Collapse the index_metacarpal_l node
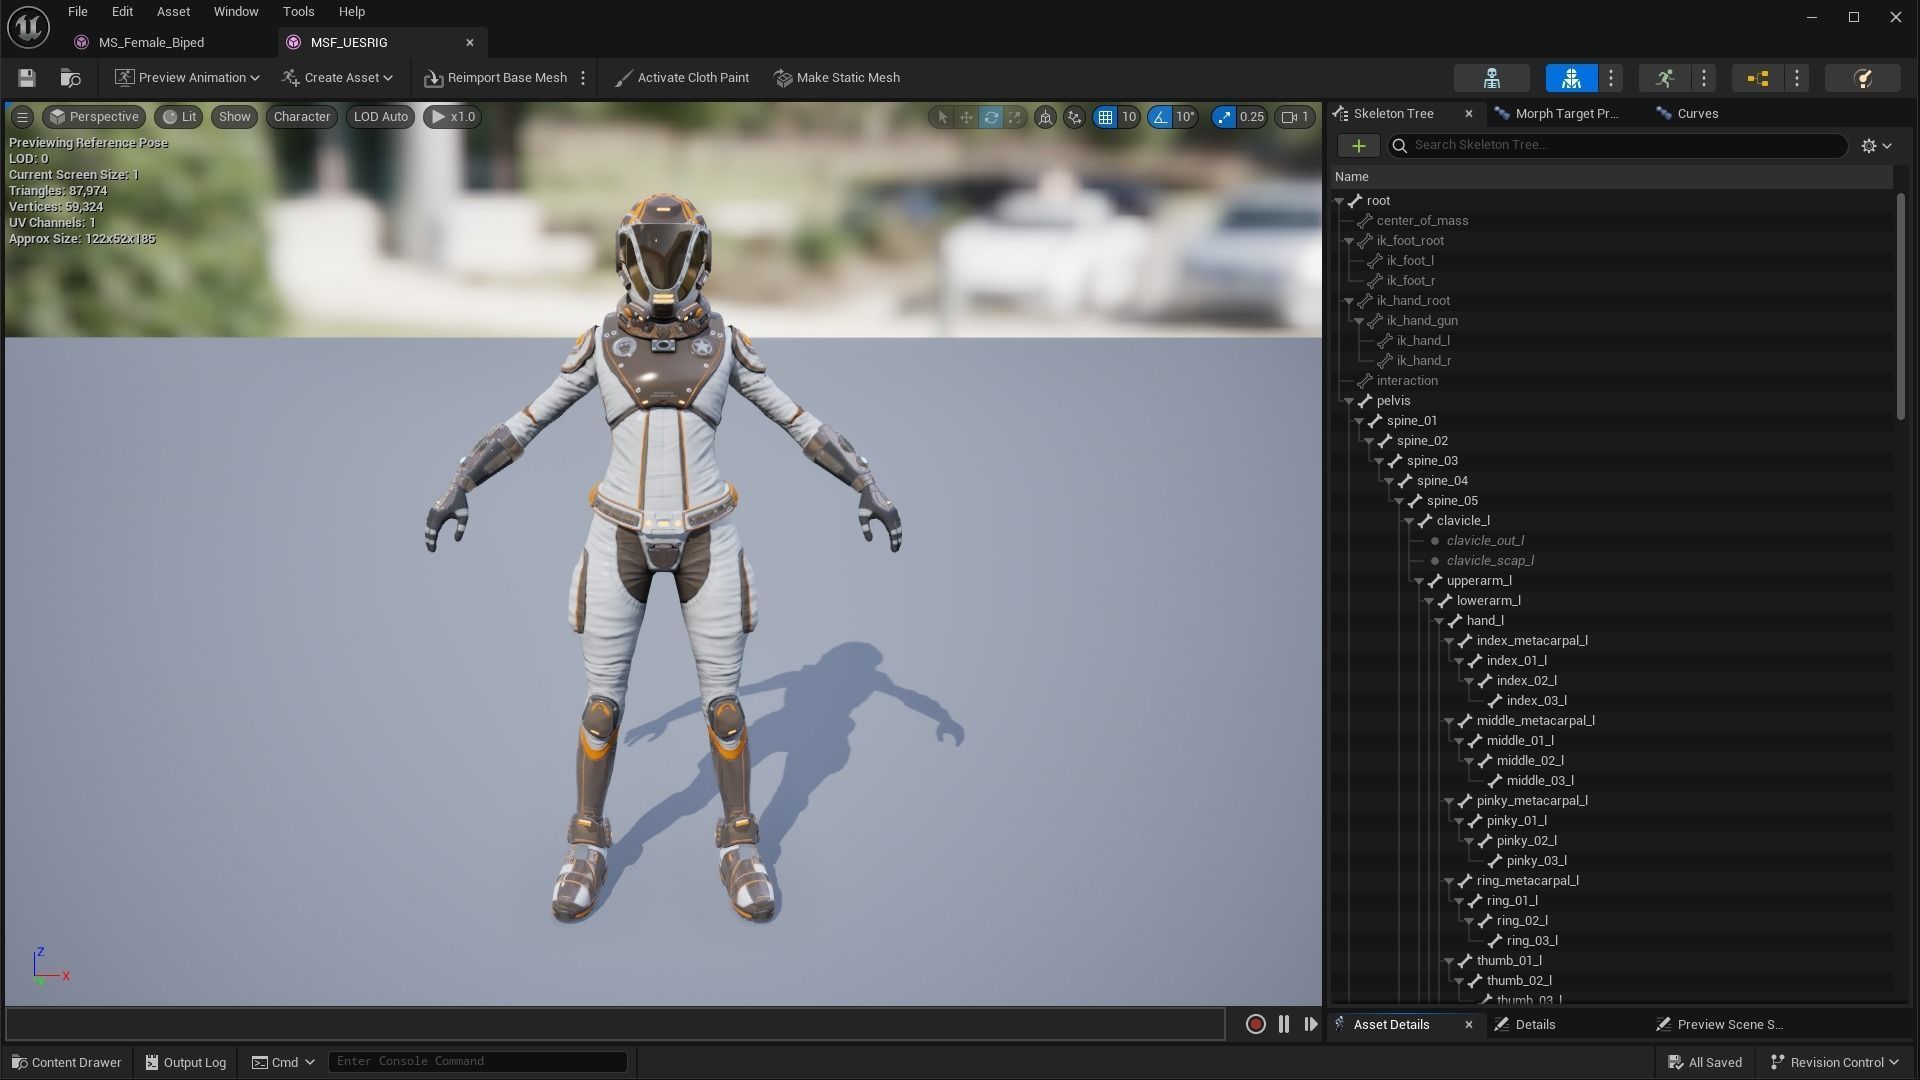 point(1448,641)
